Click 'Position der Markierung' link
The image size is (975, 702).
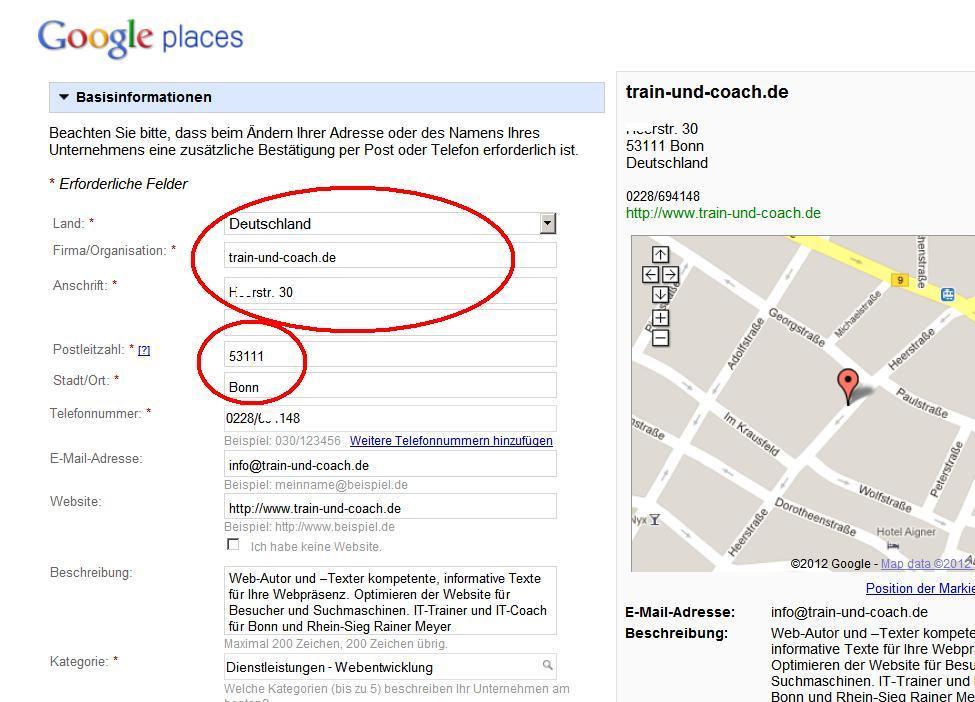(920, 588)
